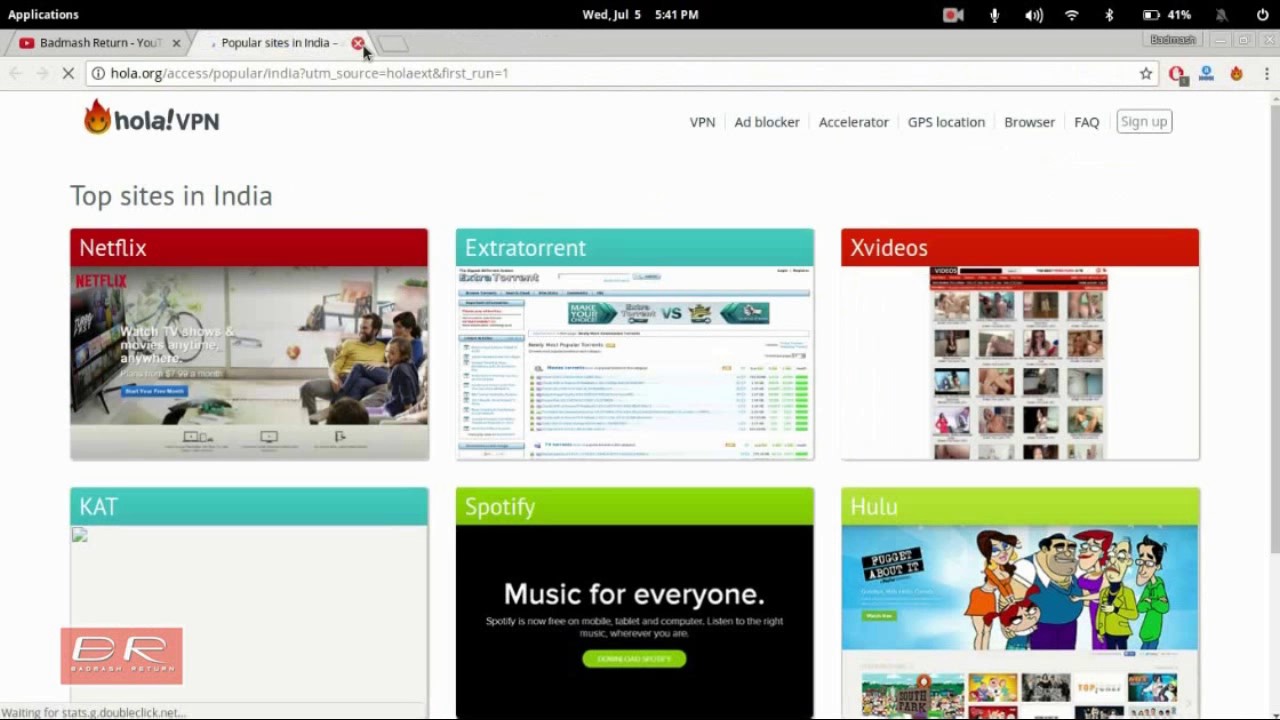Click the page's vertical scrollbar
The width and height of the screenshot is (1280, 720).
point(1274,330)
